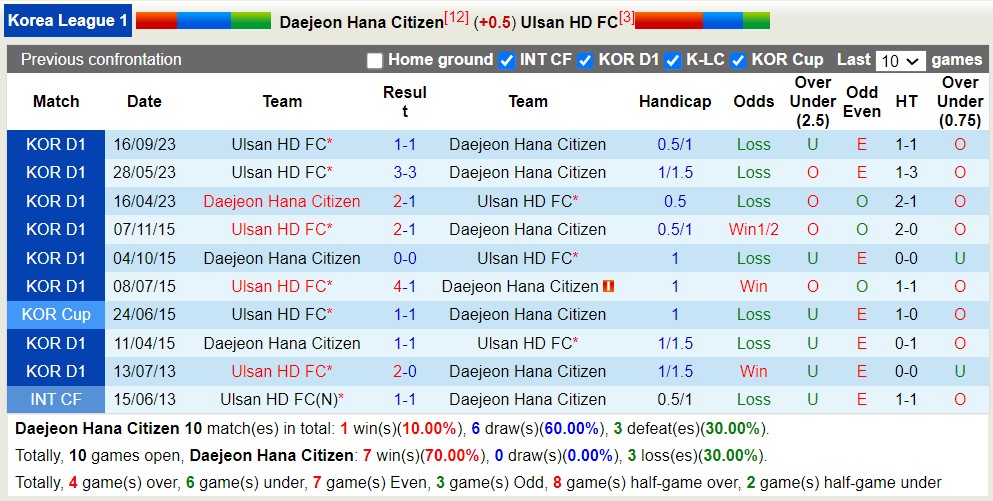Click half-game under U on 13/07/13
Image resolution: width=993 pixels, height=501 pixels.
click(x=960, y=371)
